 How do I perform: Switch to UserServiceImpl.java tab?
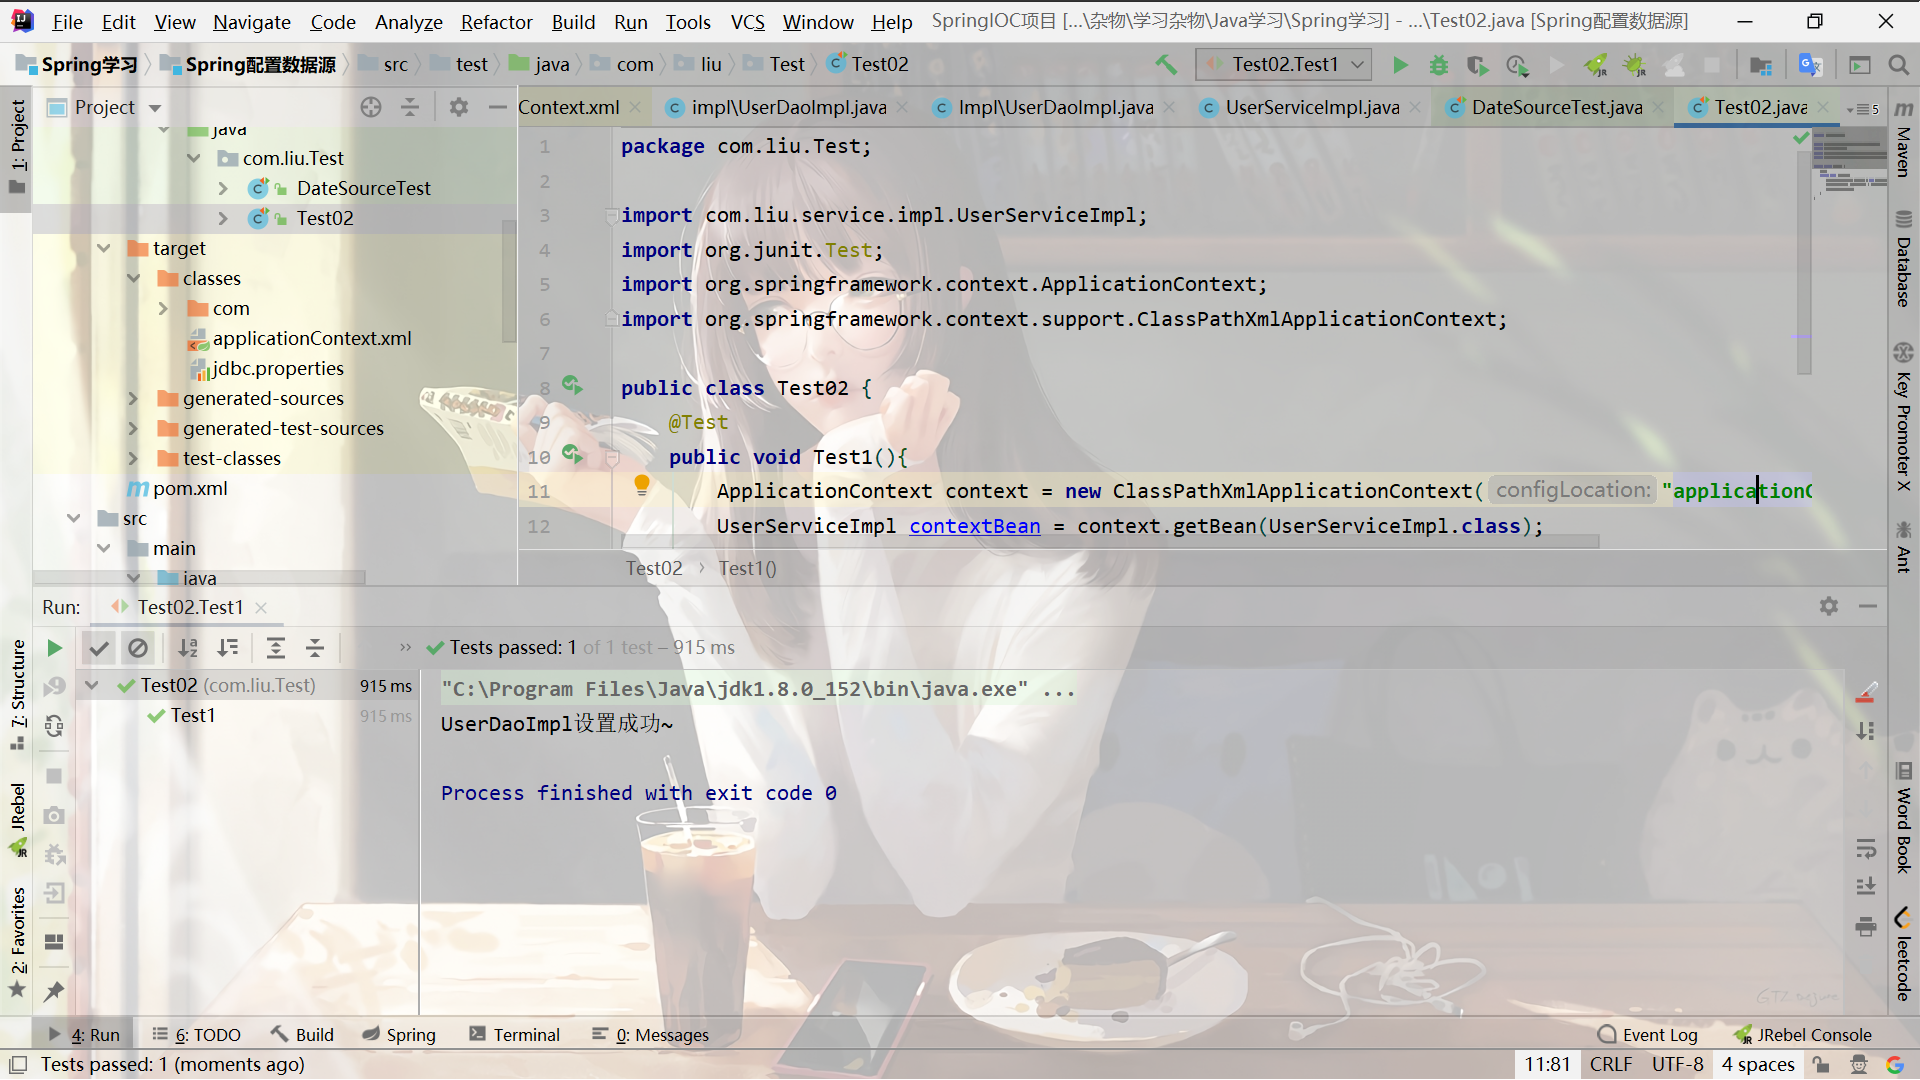[x=1312, y=107]
